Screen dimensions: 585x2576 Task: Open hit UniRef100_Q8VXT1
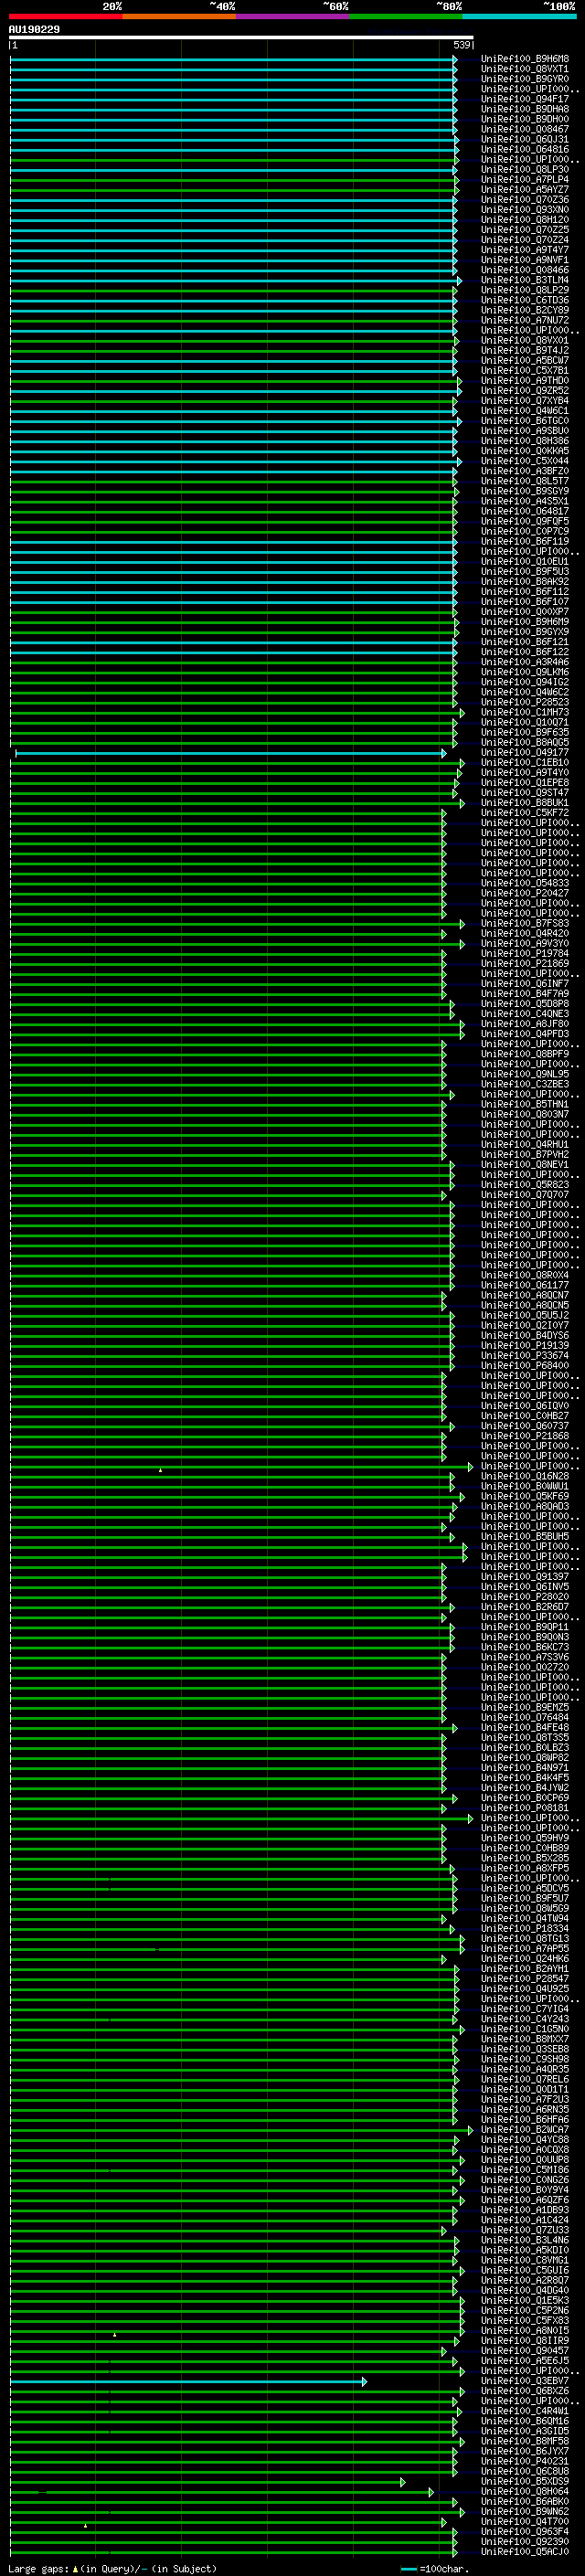click(x=525, y=69)
